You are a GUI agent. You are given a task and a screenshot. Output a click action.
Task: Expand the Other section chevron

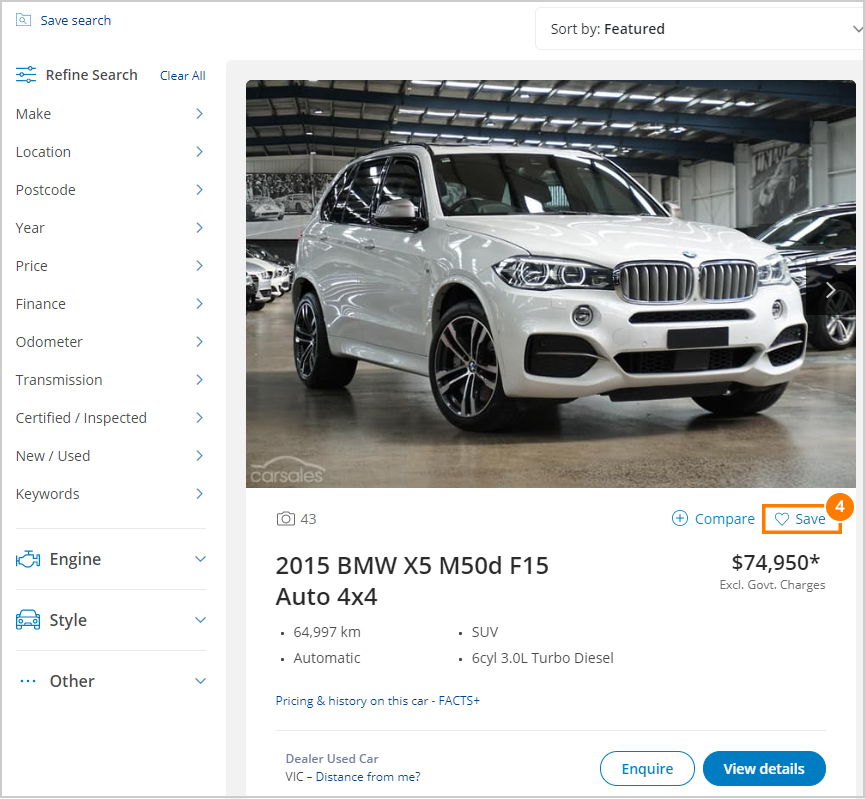pos(200,681)
